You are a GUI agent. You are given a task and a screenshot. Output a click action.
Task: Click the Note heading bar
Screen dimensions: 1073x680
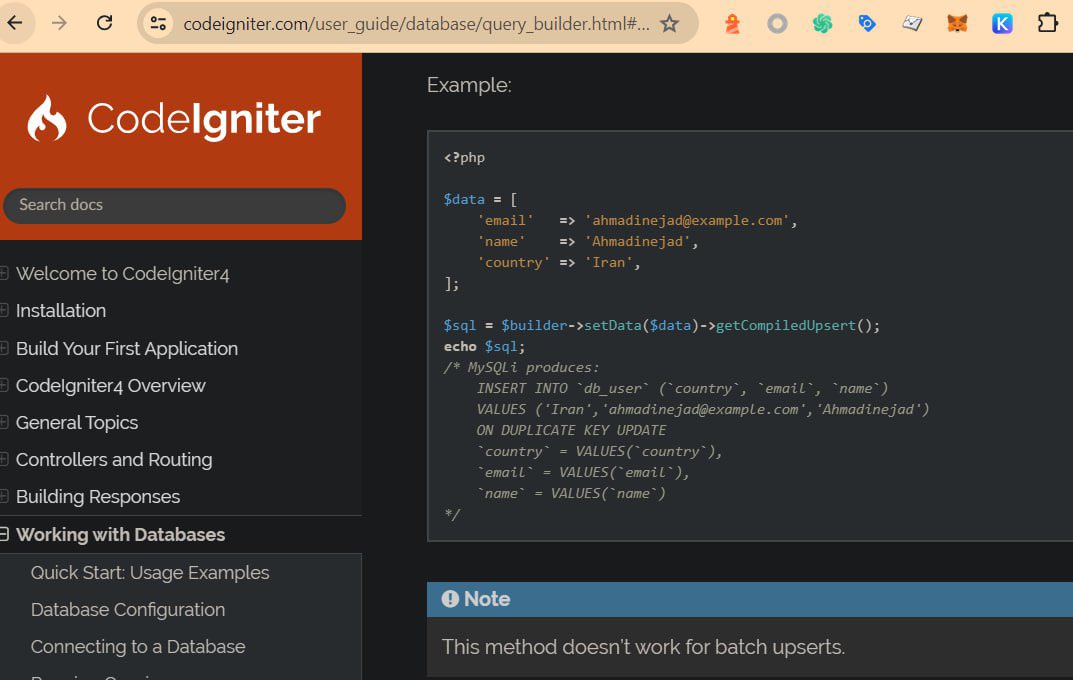pos(750,599)
